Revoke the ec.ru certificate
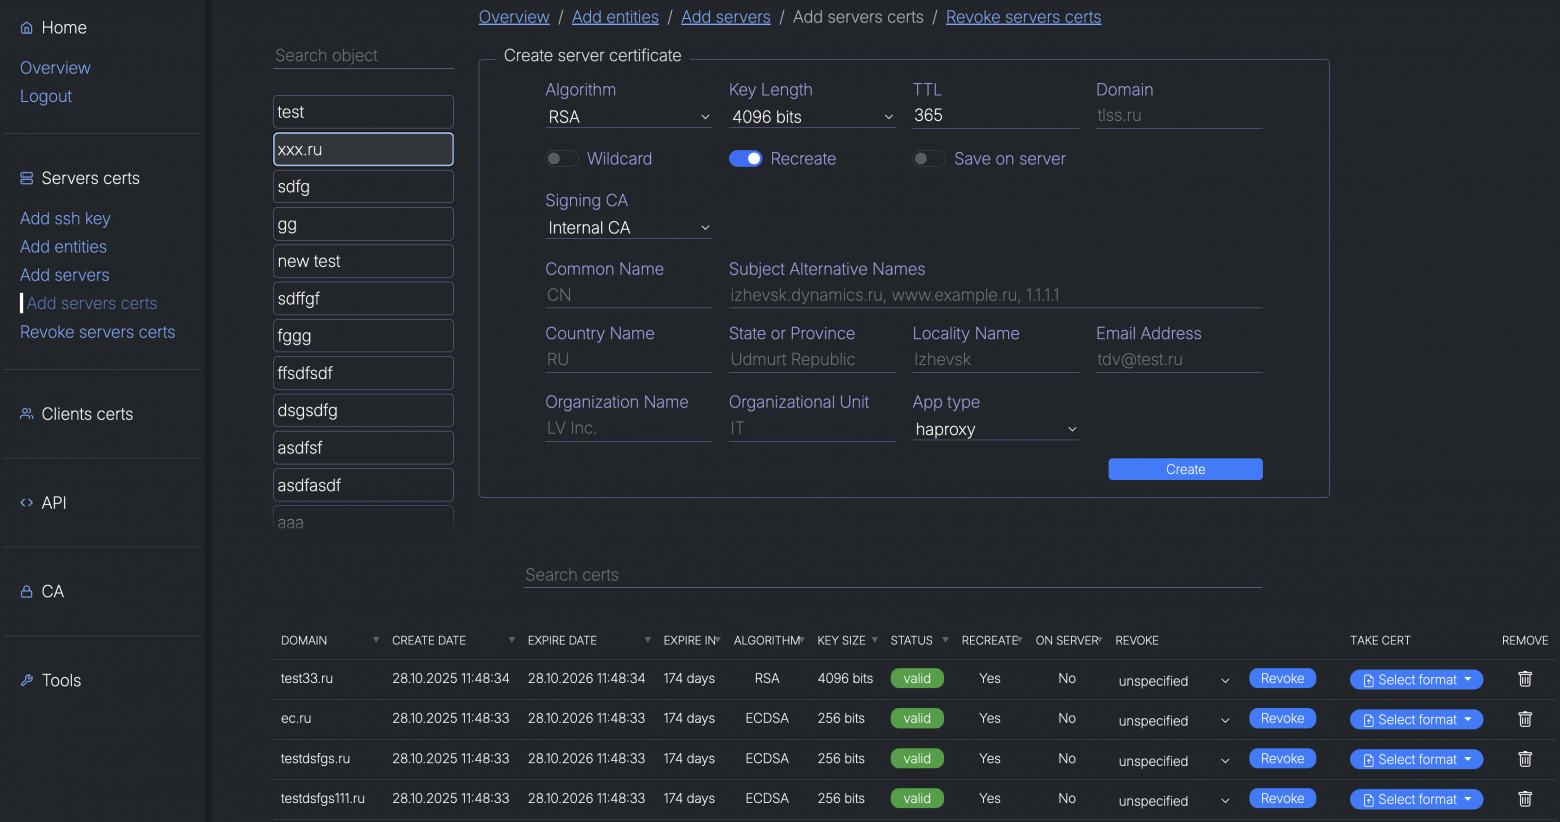 tap(1282, 719)
